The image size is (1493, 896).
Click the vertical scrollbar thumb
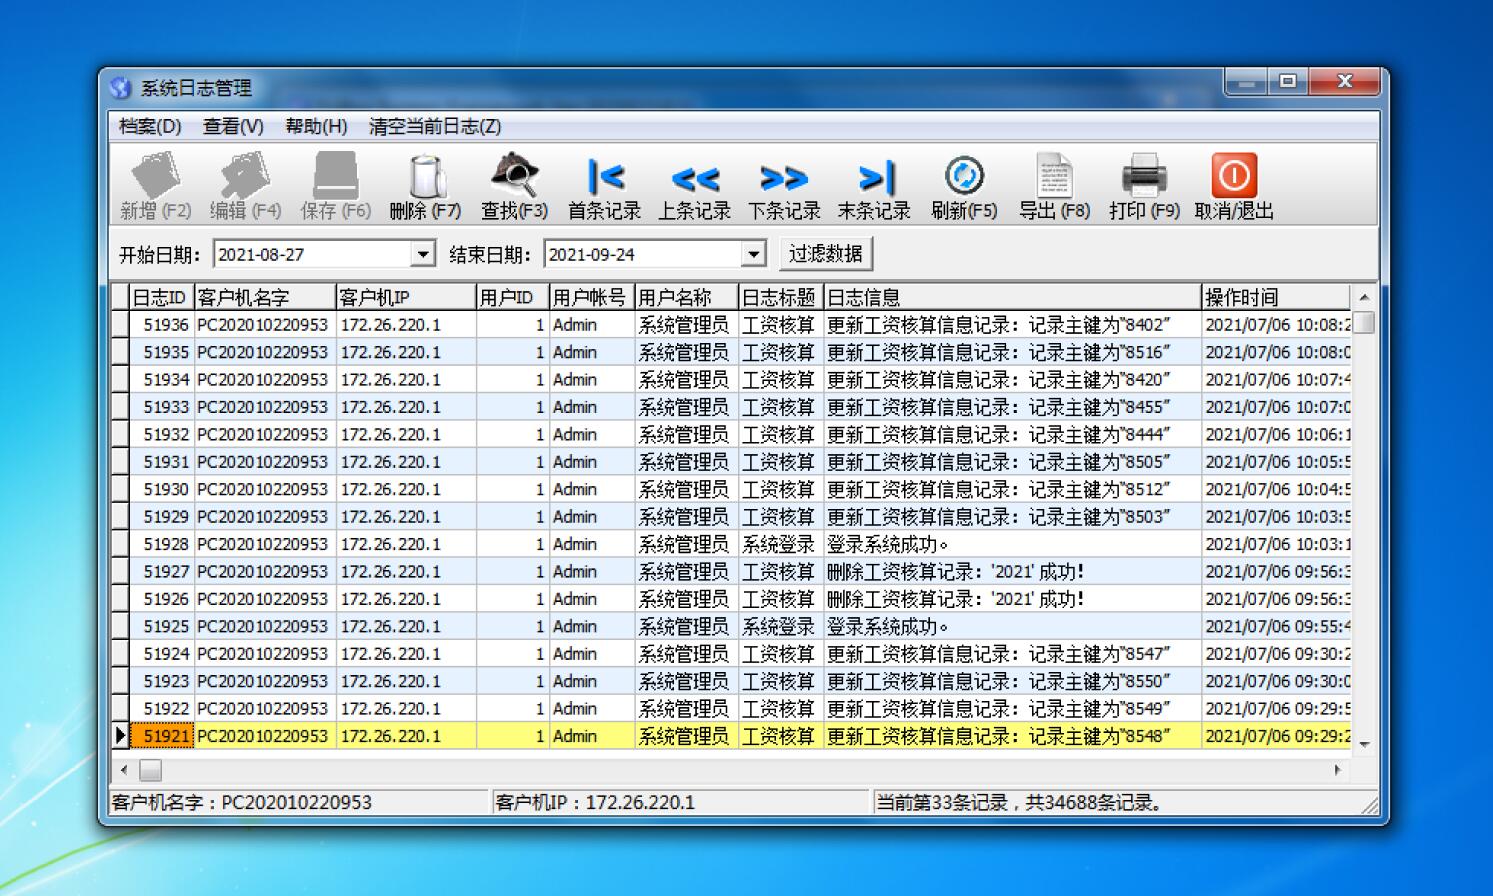(x=1364, y=322)
